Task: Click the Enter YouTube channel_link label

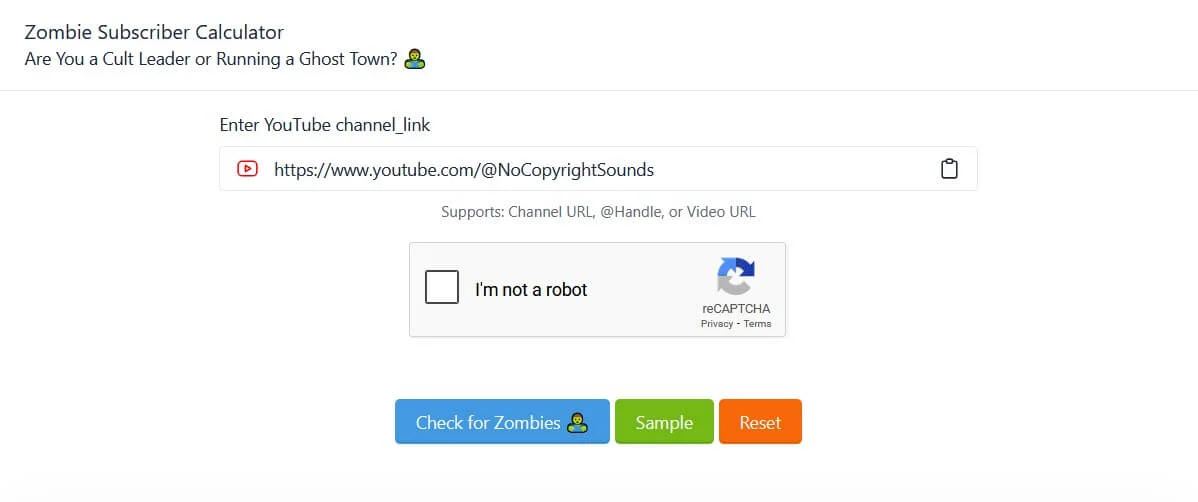Action: click(325, 125)
